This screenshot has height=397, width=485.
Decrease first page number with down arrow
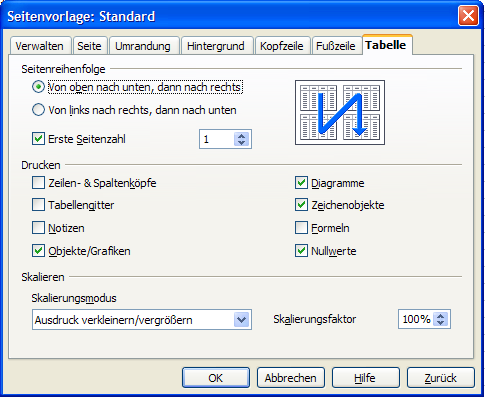click(x=242, y=142)
